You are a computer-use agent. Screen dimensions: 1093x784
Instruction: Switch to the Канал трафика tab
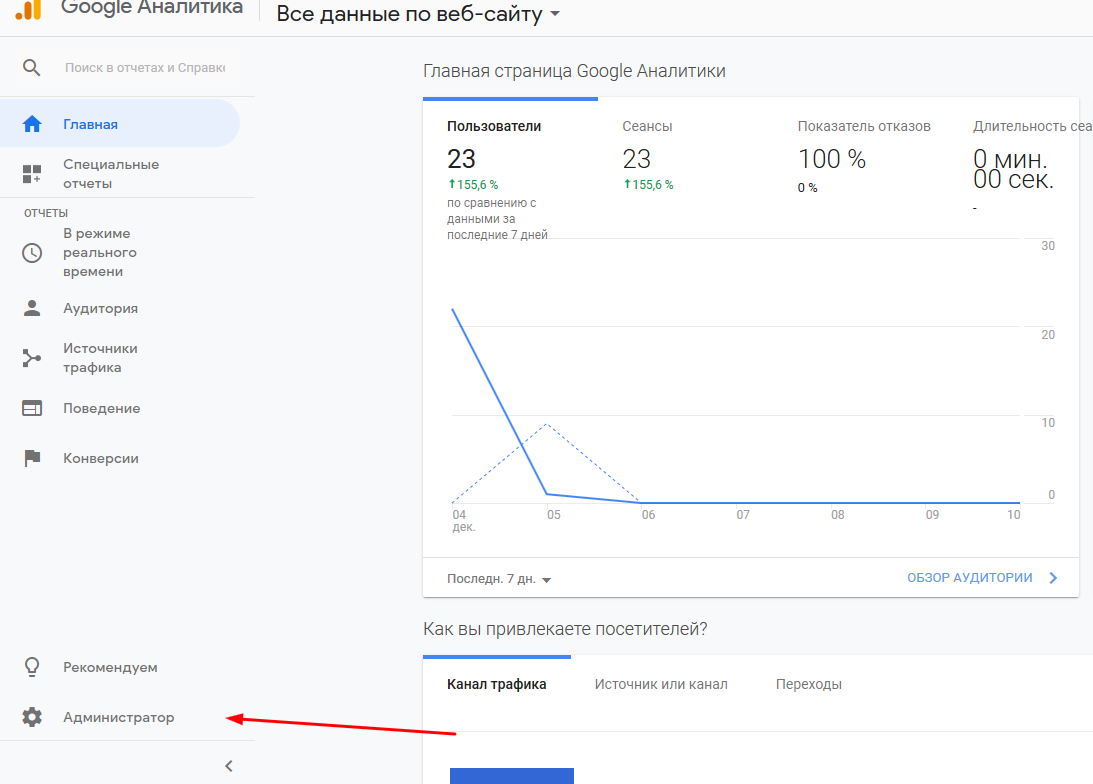point(496,684)
